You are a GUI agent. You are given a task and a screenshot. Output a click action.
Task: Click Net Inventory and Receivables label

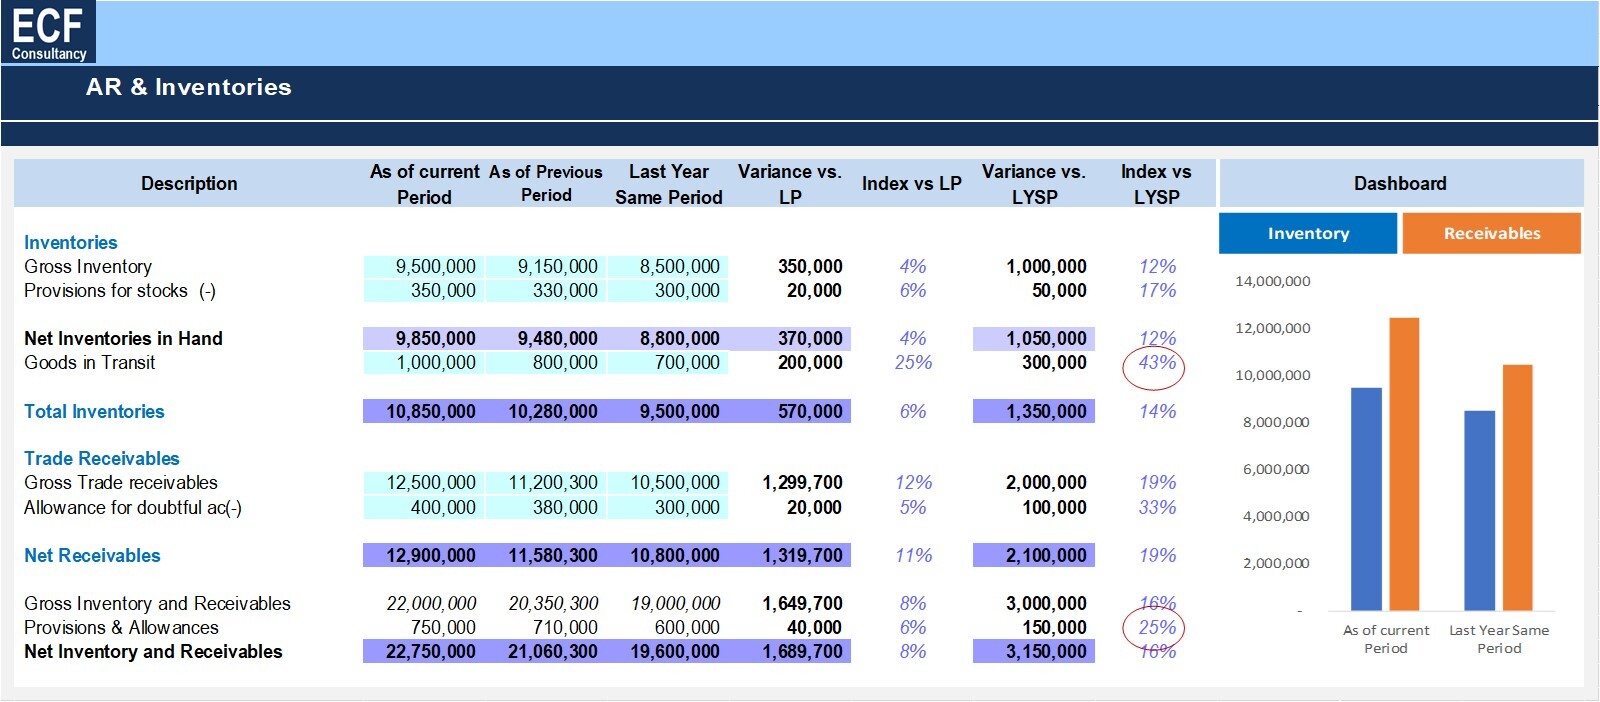click(153, 651)
